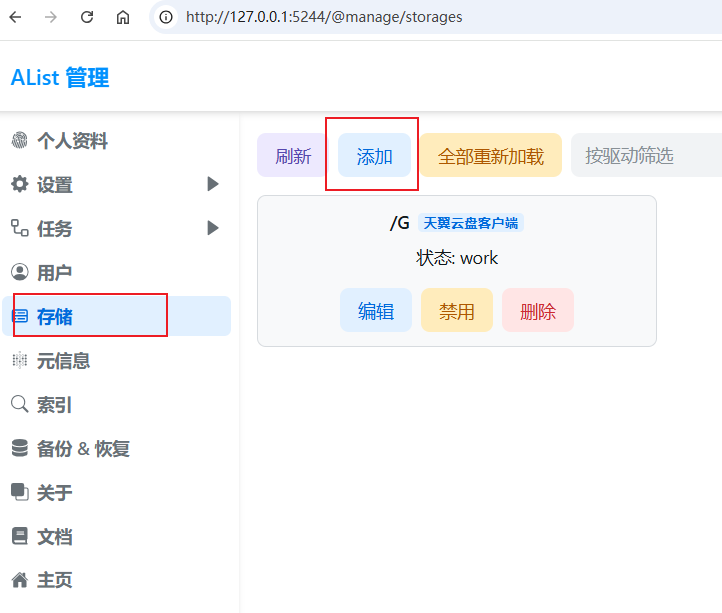
Task: Click the database icon beside 备份 & 恢复
Action: 19,448
